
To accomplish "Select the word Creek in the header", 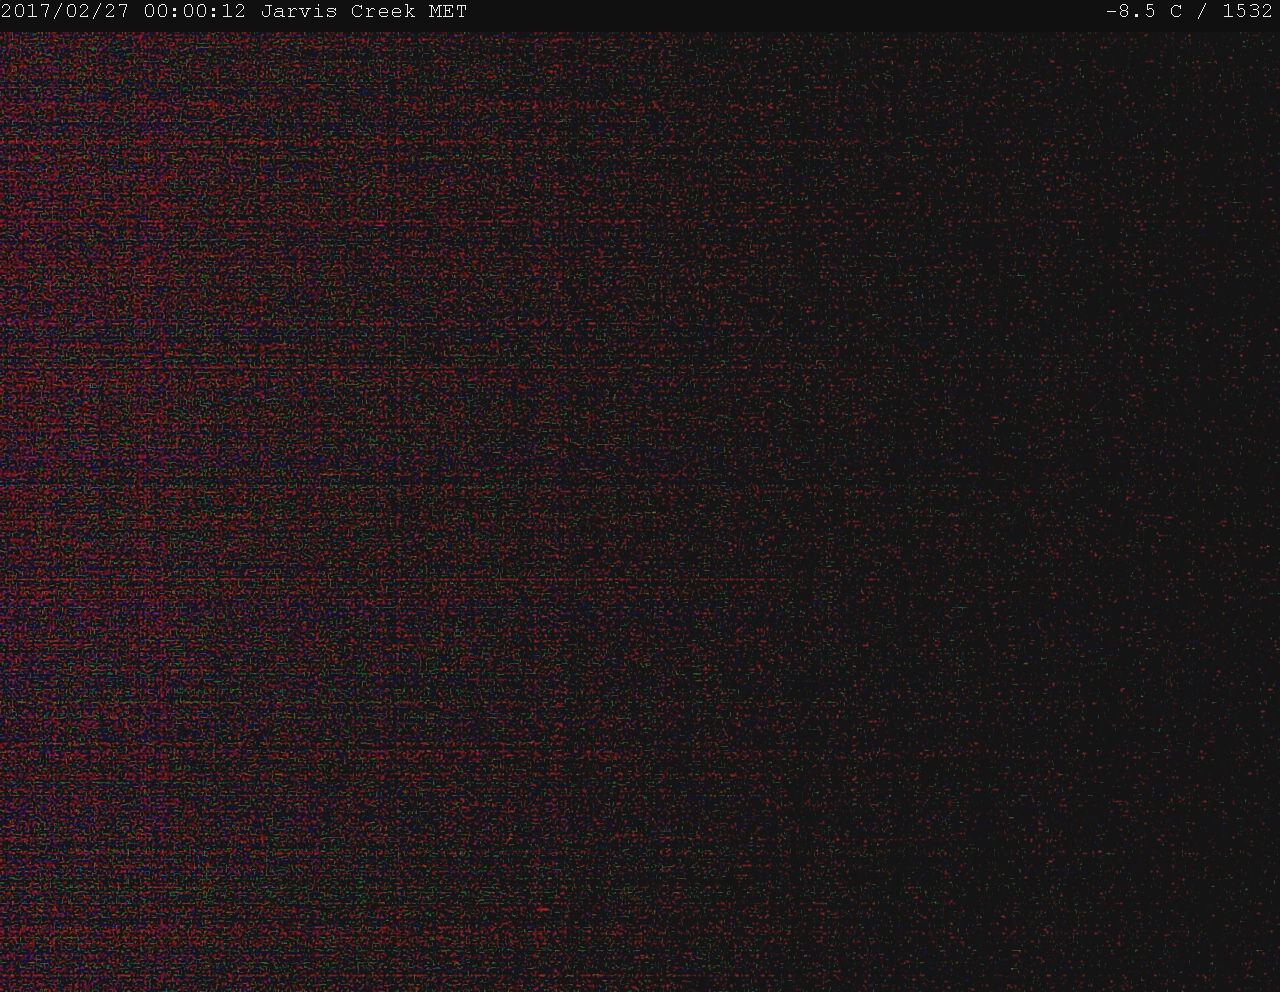I will point(383,12).
